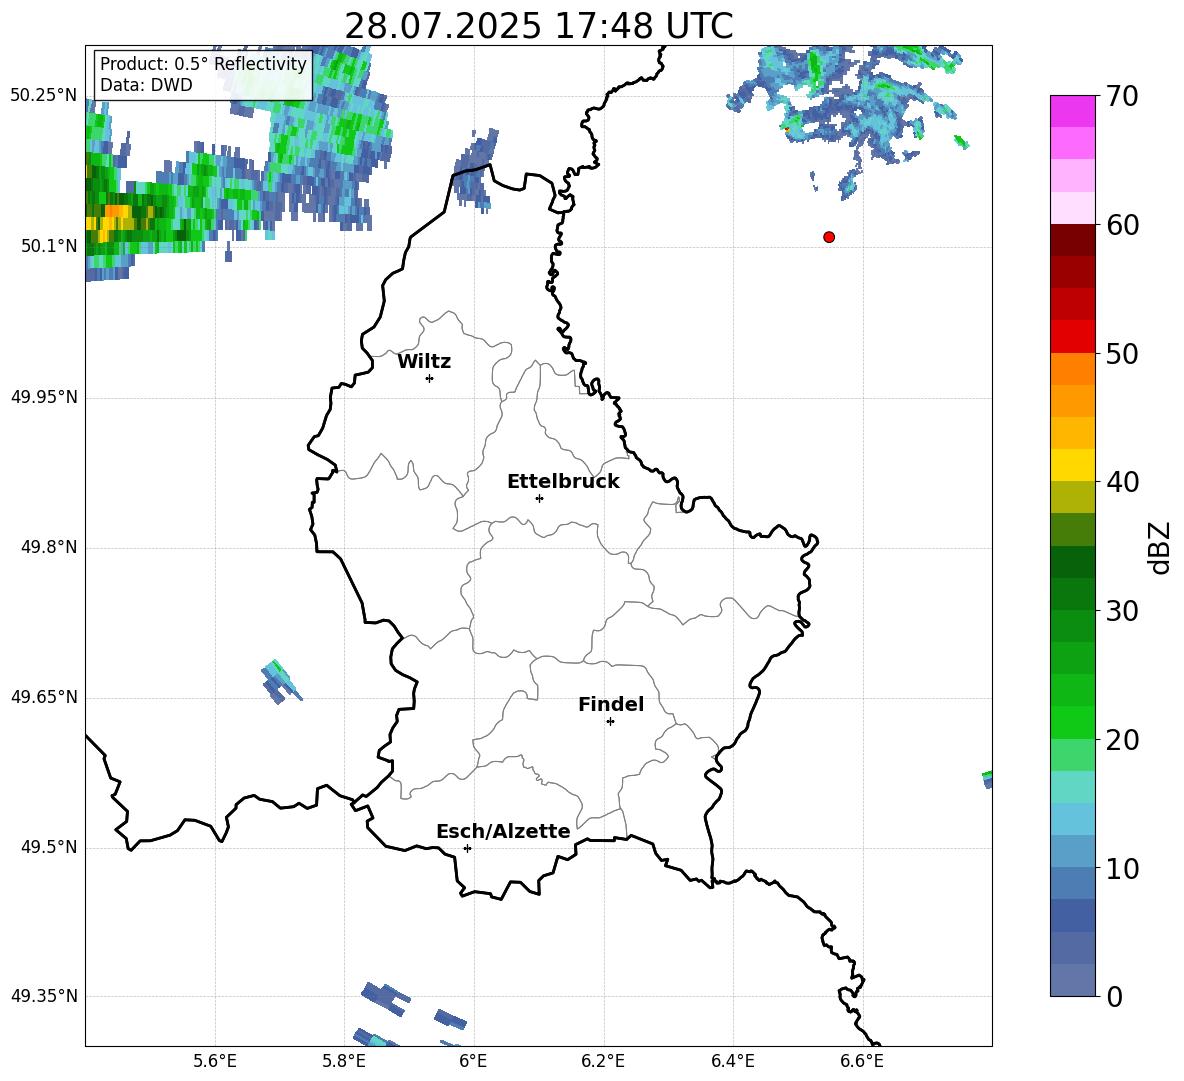1184x1081 pixels.
Task: Click the 49.8°N latitude label
Action: (x=48, y=547)
